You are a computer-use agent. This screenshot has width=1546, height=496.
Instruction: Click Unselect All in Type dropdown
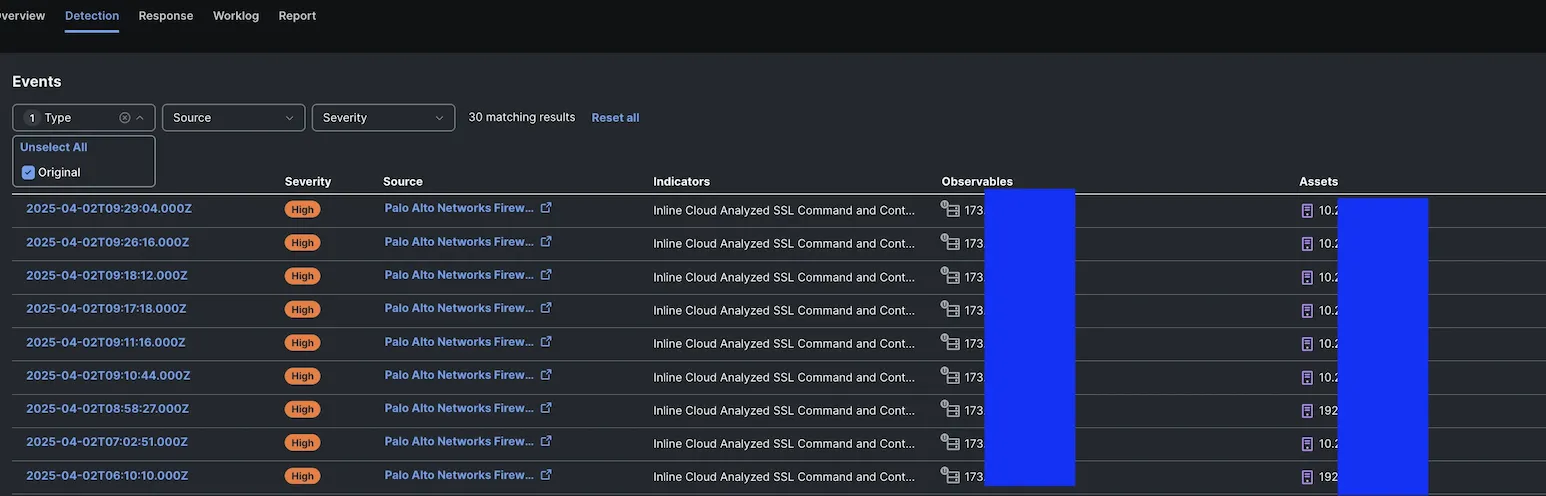(x=54, y=147)
